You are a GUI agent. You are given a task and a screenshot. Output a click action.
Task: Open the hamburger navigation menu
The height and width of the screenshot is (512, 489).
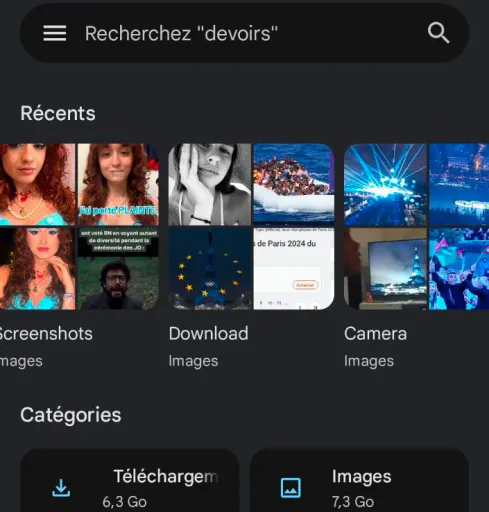pos(55,33)
